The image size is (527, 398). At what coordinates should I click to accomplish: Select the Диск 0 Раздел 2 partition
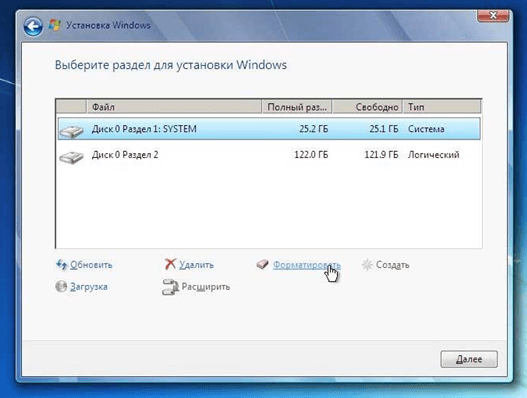(269, 155)
